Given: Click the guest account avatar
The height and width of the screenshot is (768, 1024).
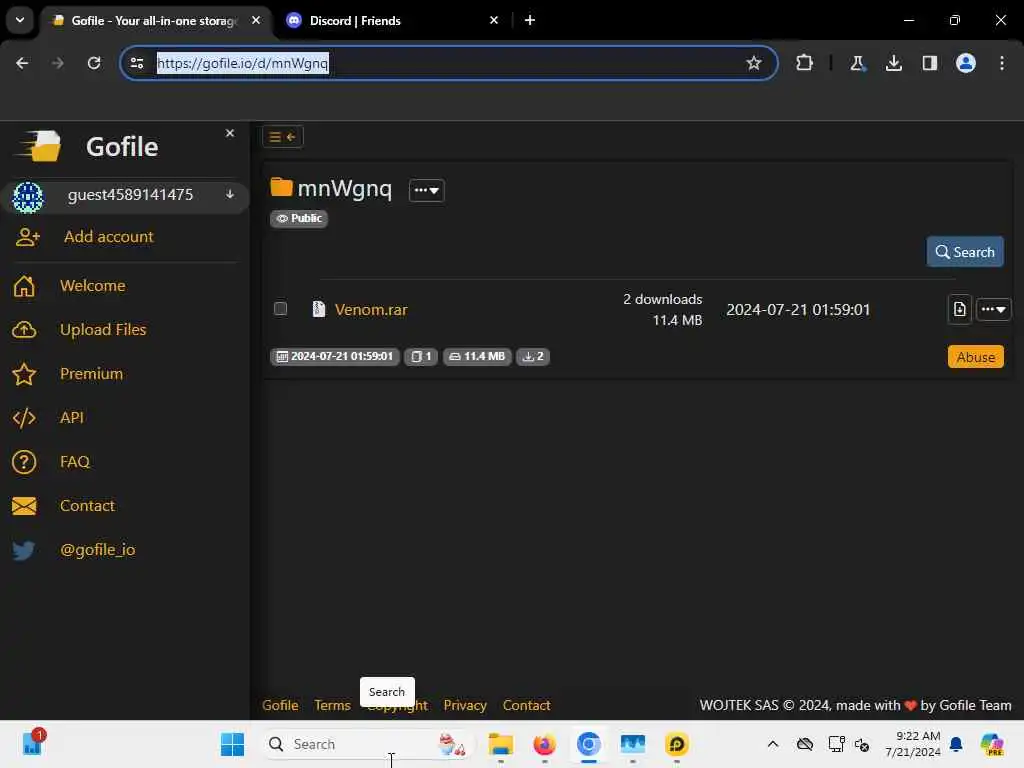Looking at the screenshot, I should 28,197.
